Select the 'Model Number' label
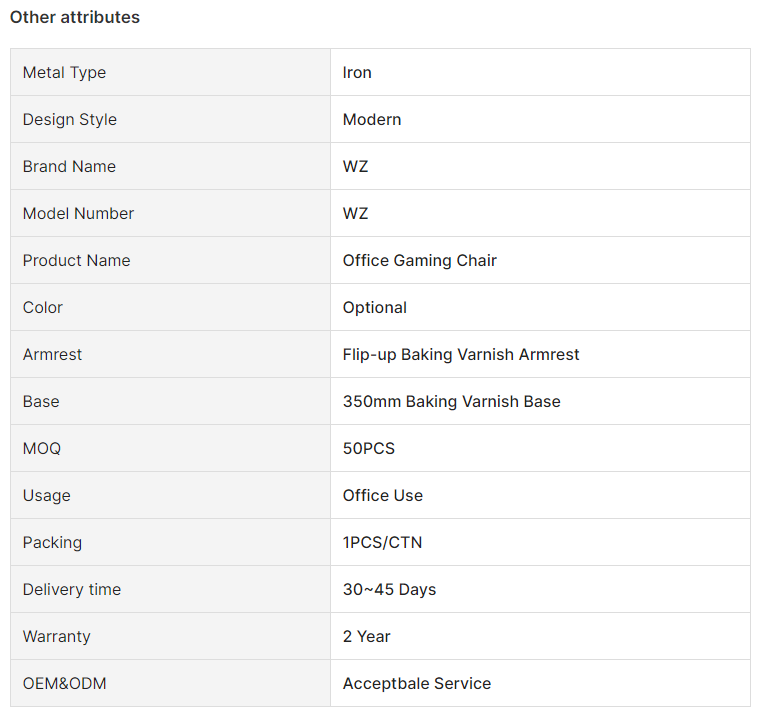The height and width of the screenshot is (715, 763). pos(78,213)
